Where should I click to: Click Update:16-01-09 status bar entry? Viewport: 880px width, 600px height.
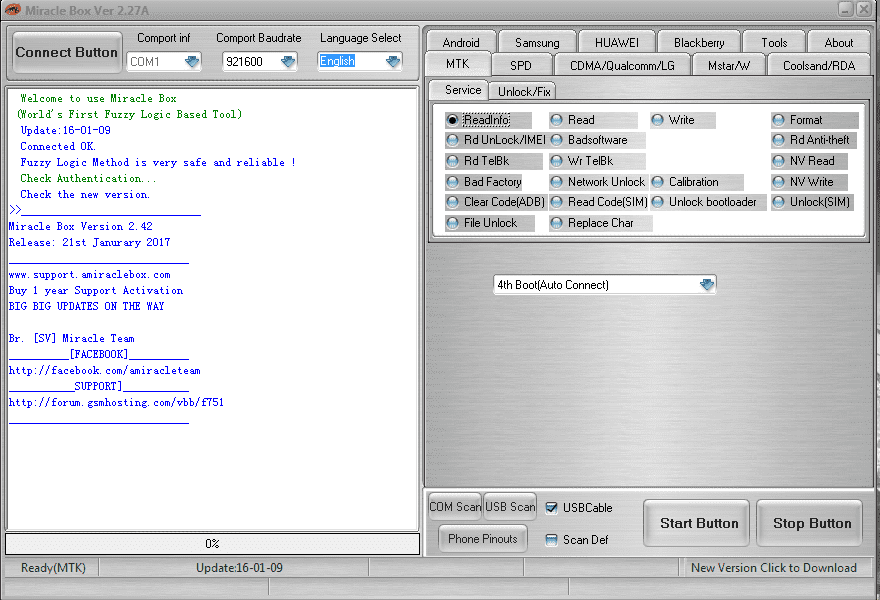pos(239,568)
